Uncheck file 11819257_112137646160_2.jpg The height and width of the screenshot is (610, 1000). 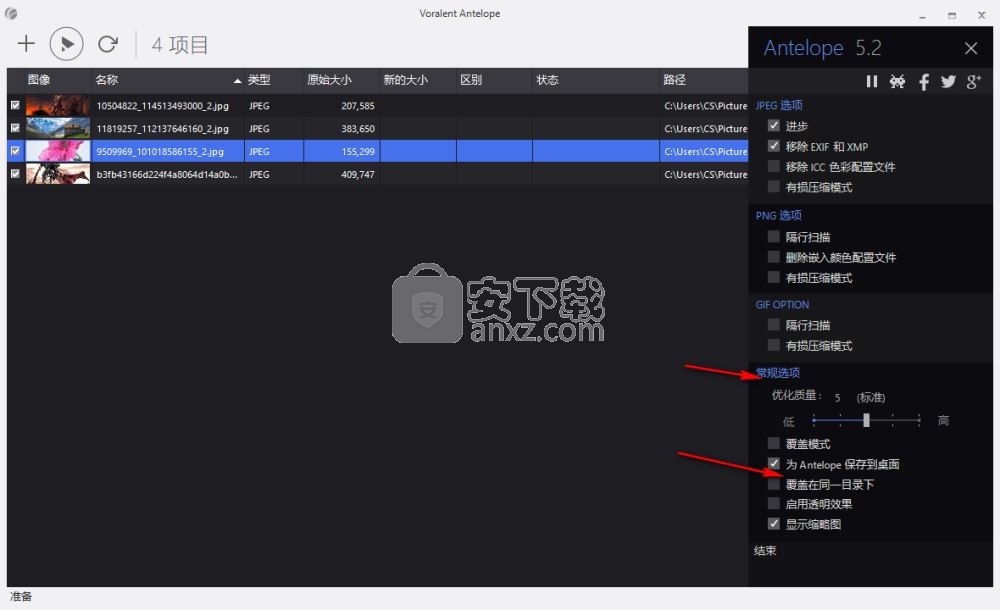[15, 128]
